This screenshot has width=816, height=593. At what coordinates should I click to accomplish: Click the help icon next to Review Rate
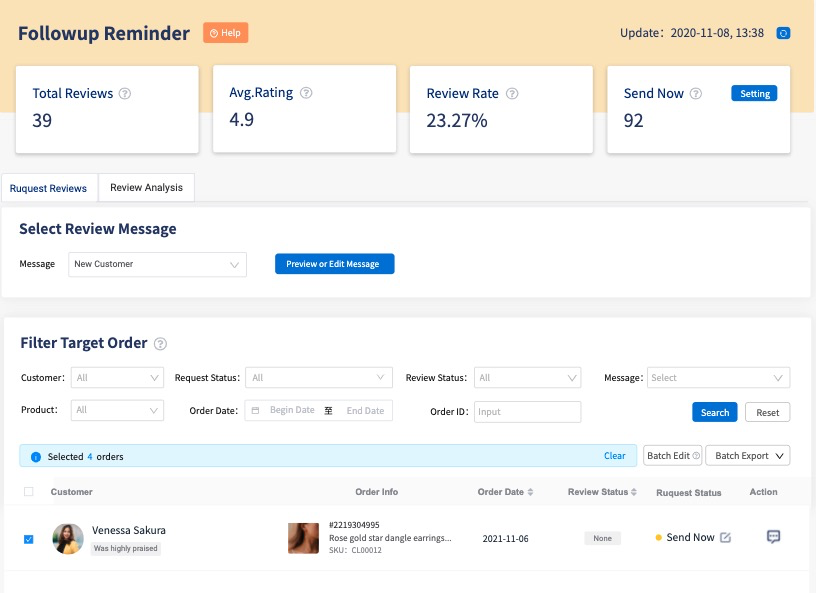point(513,93)
